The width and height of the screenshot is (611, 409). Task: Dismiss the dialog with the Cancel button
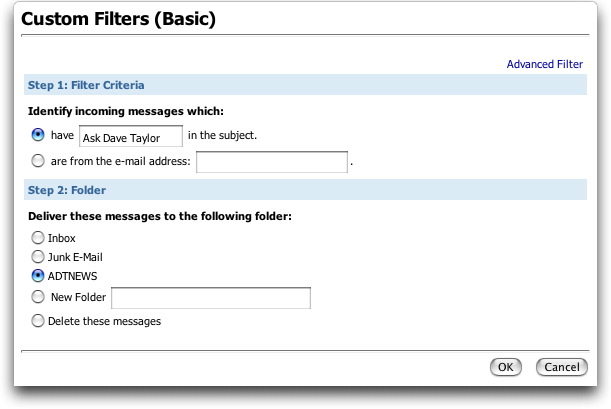tap(562, 367)
